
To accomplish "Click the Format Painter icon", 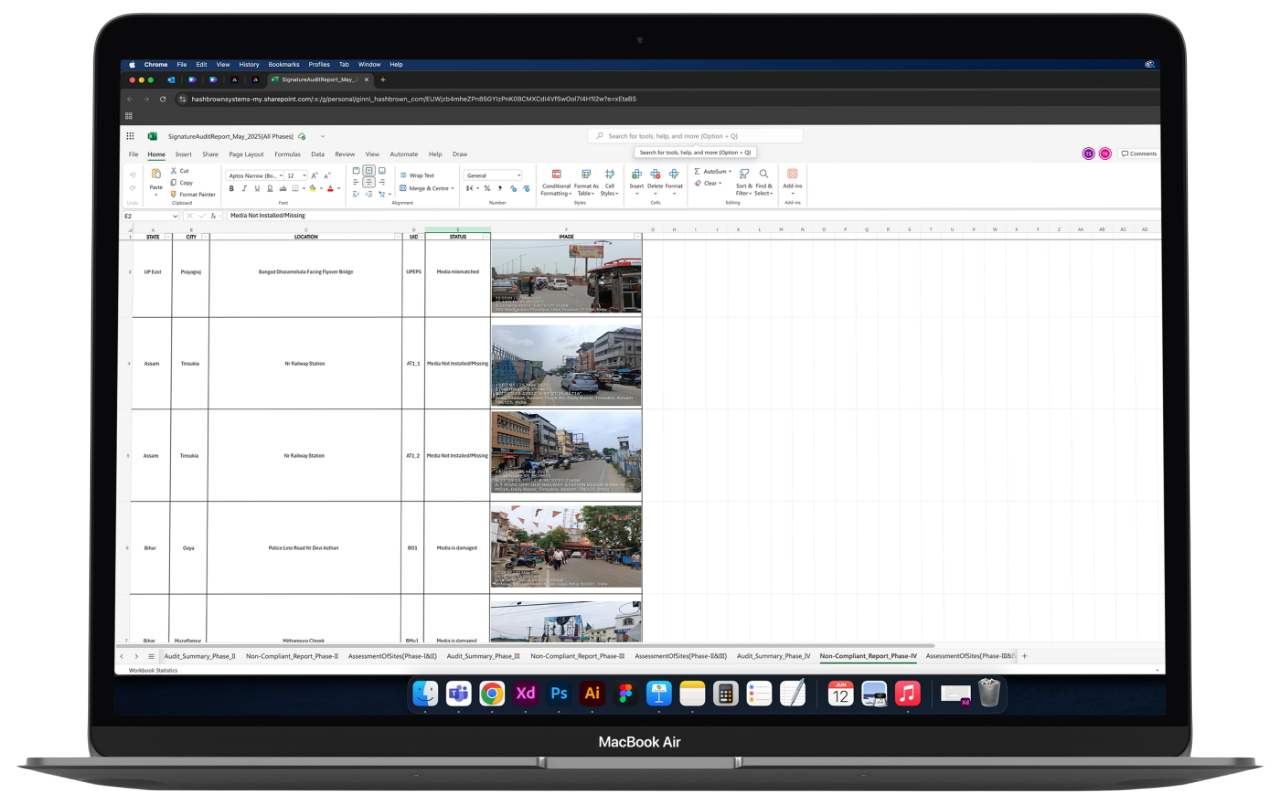I will (173, 194).
